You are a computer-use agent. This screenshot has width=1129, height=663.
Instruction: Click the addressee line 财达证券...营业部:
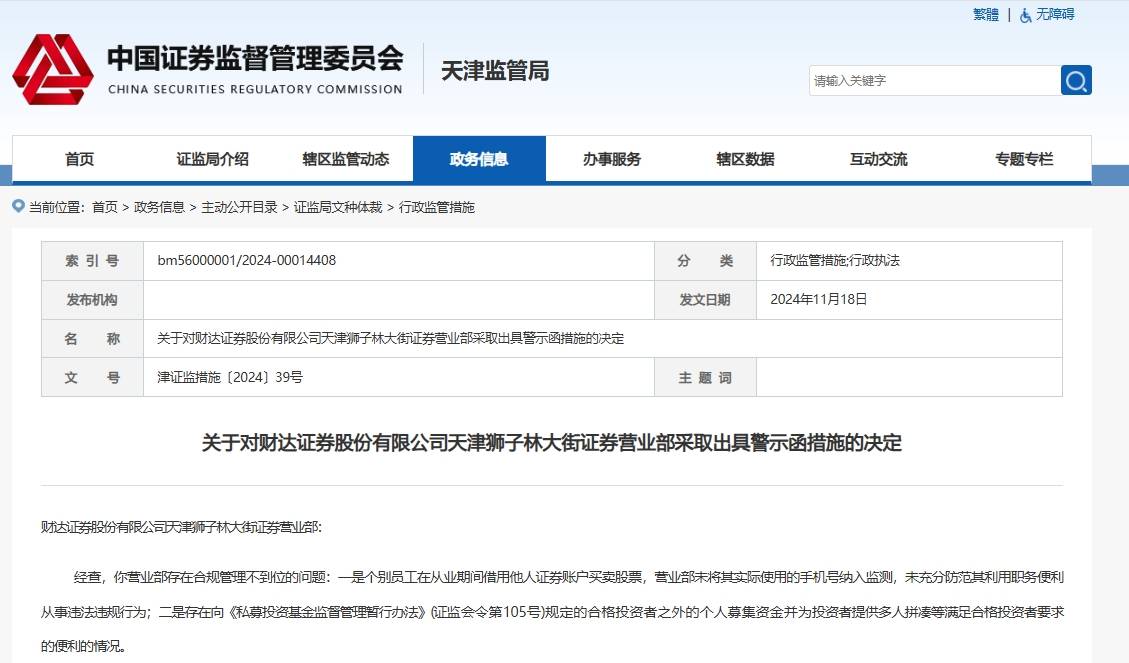[x=181, y=527]
